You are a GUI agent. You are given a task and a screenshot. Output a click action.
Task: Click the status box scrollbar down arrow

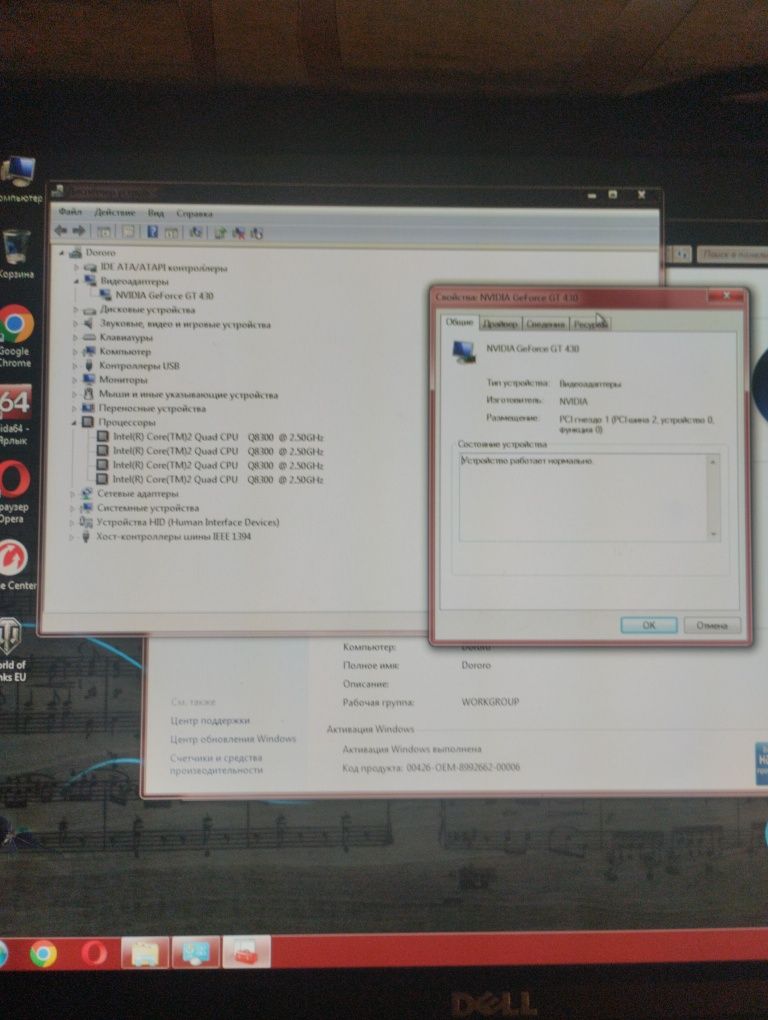point(713,534)
